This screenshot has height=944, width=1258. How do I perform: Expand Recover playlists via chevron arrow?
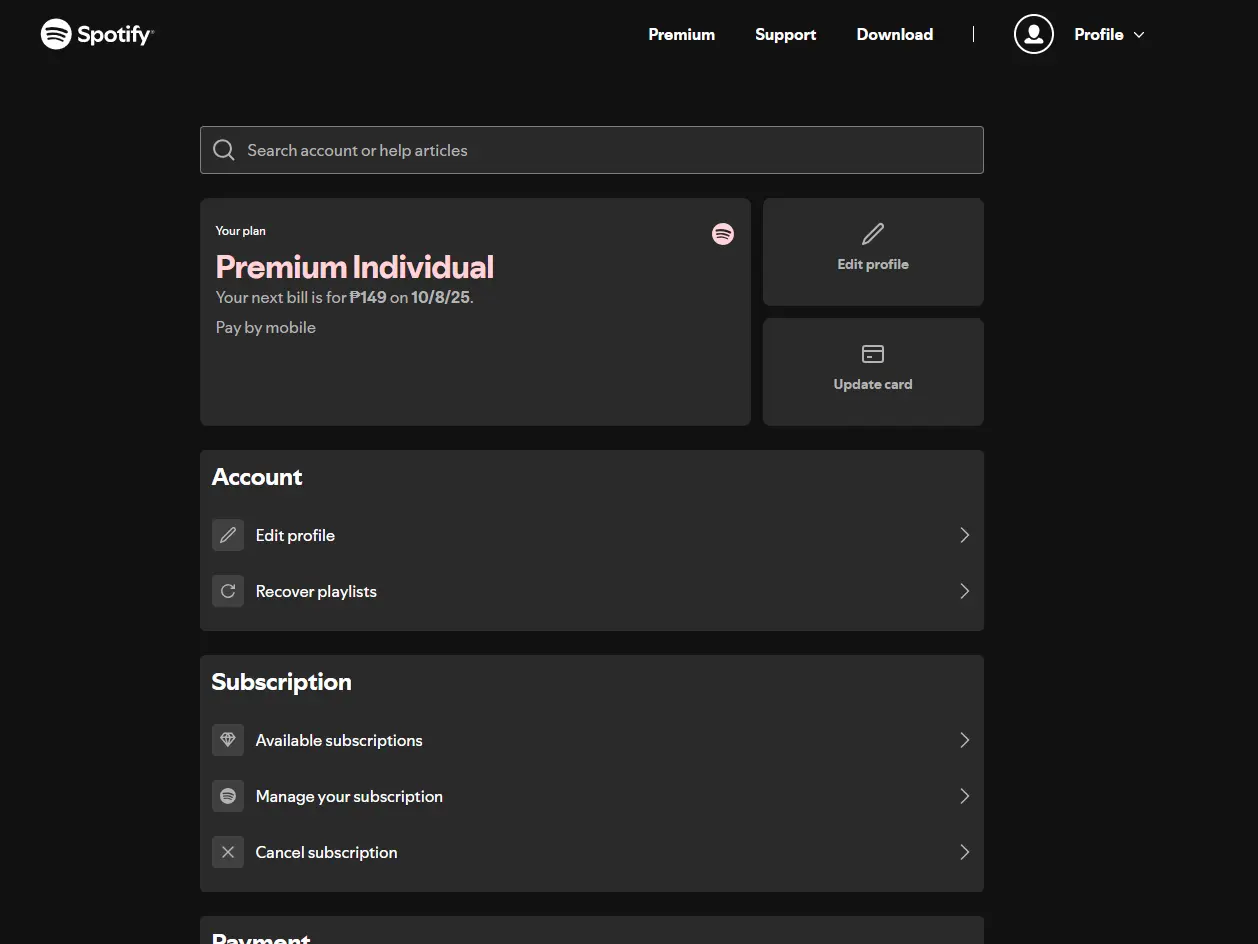964,591
